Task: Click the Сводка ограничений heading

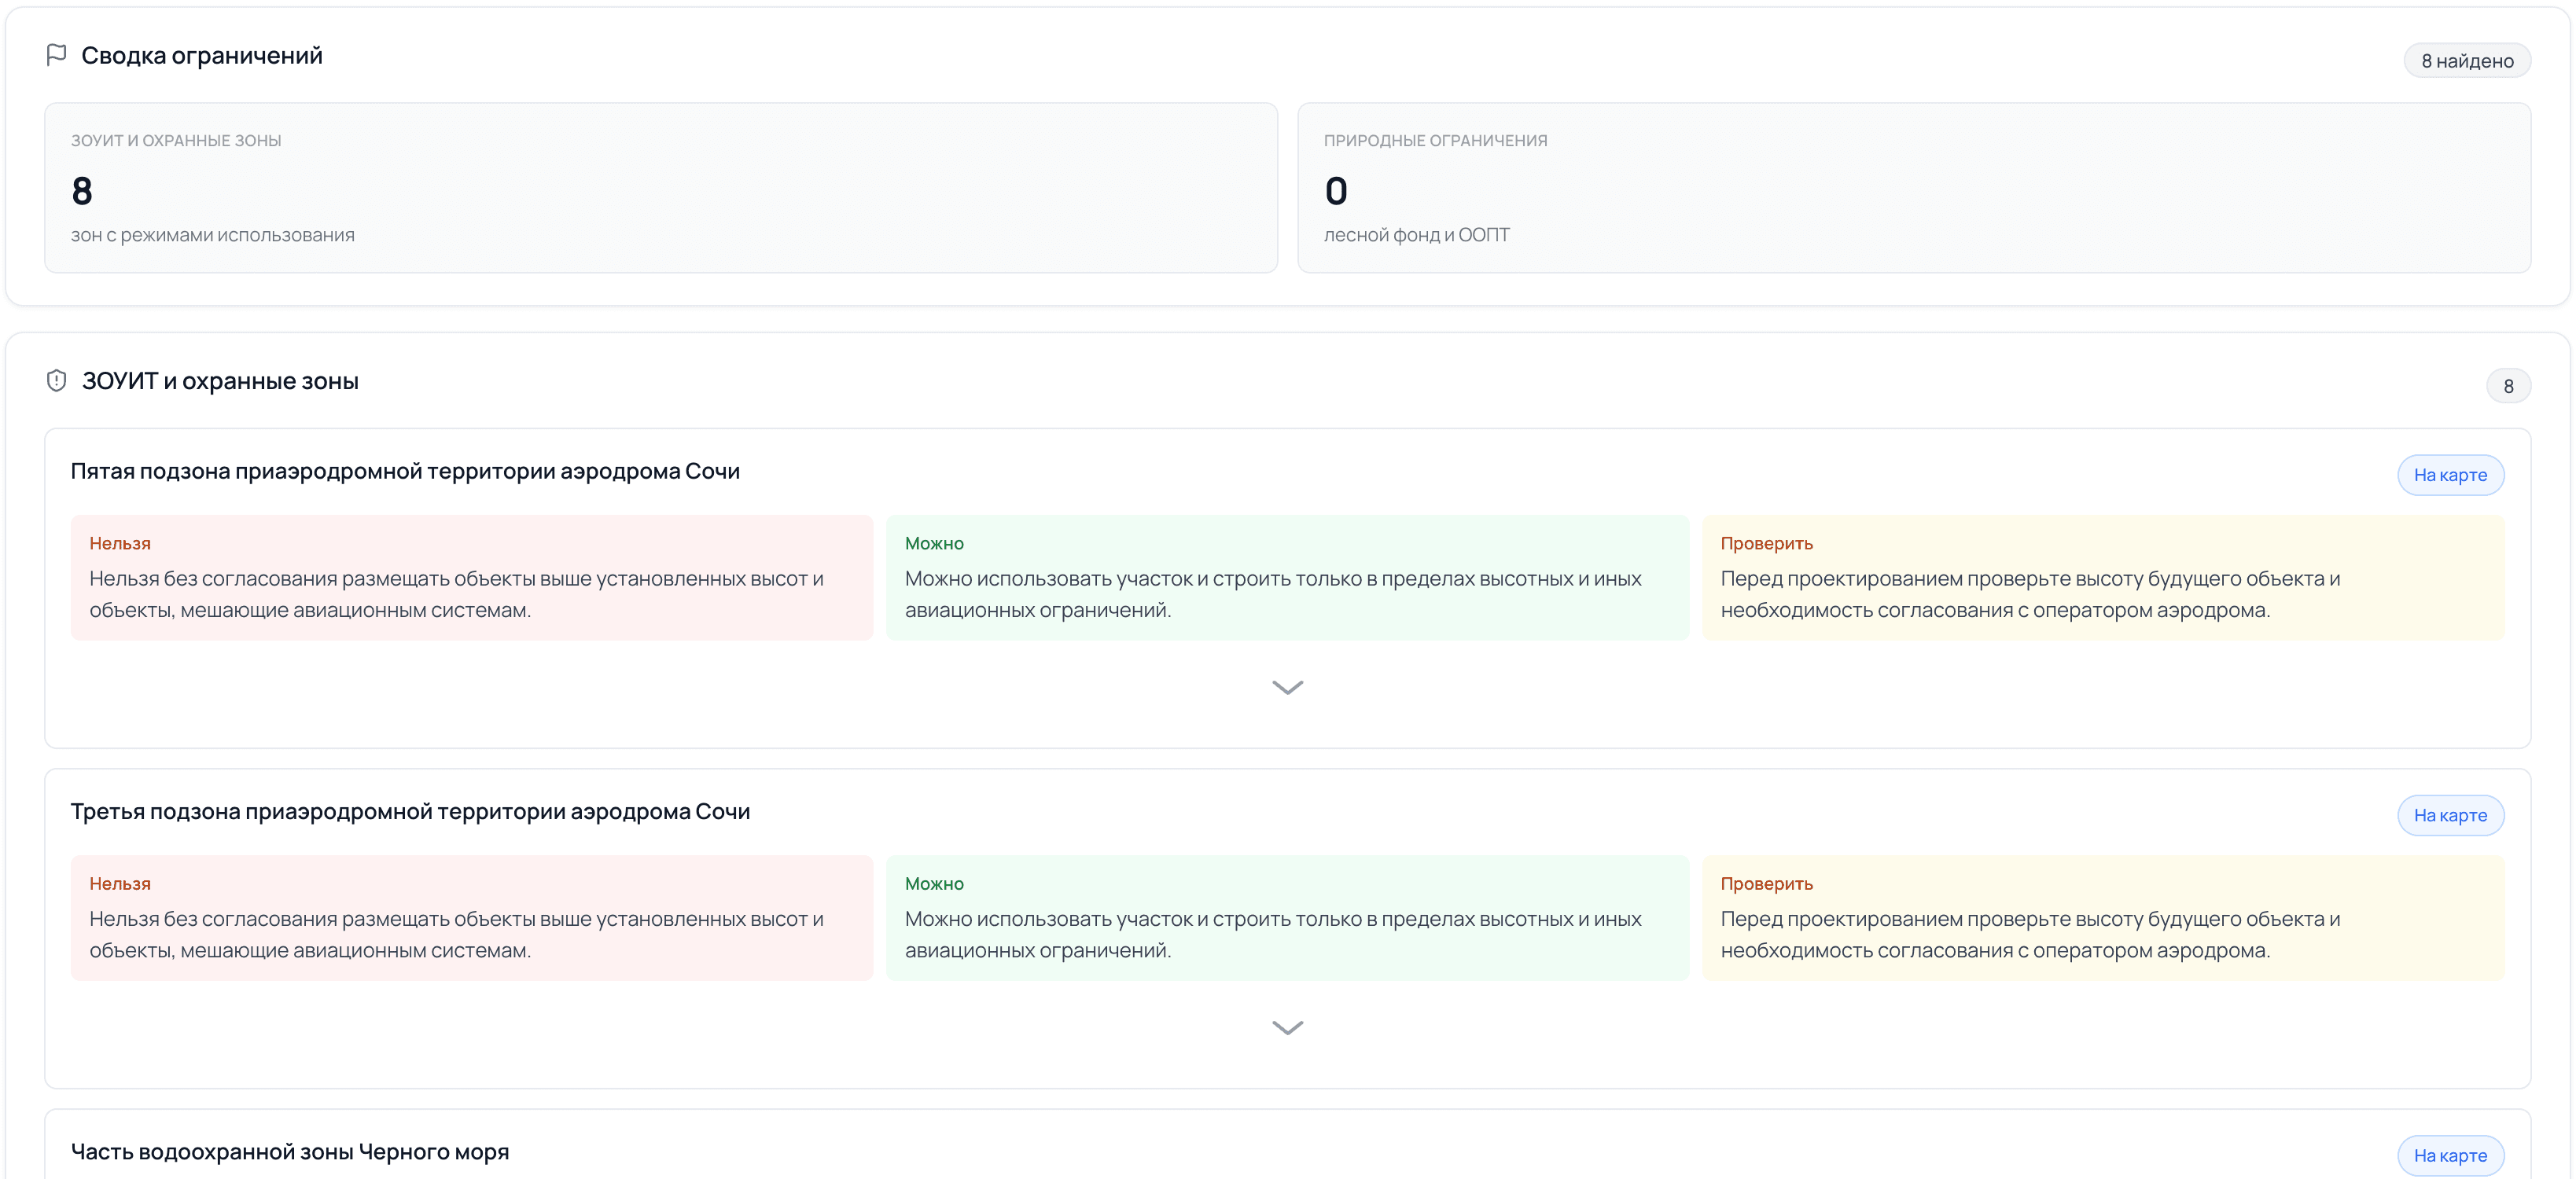Action: point(202,56)
